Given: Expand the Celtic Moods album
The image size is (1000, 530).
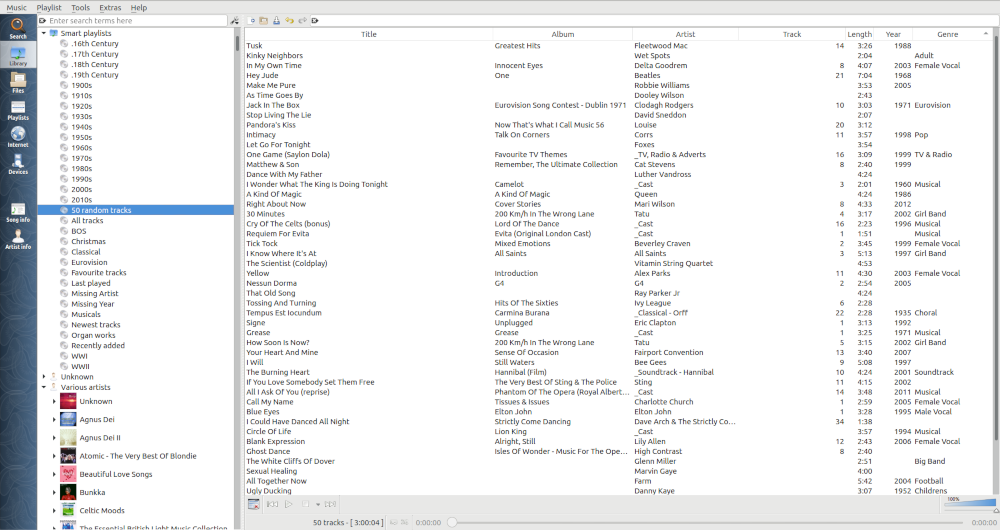Looking at the screenshot, I should tap(54, 511).
